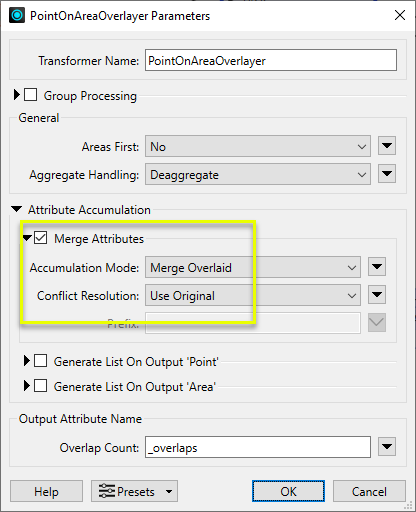Open the Conflict Resolution value options arrow
The image size is (416, 512).
[377, 295]
